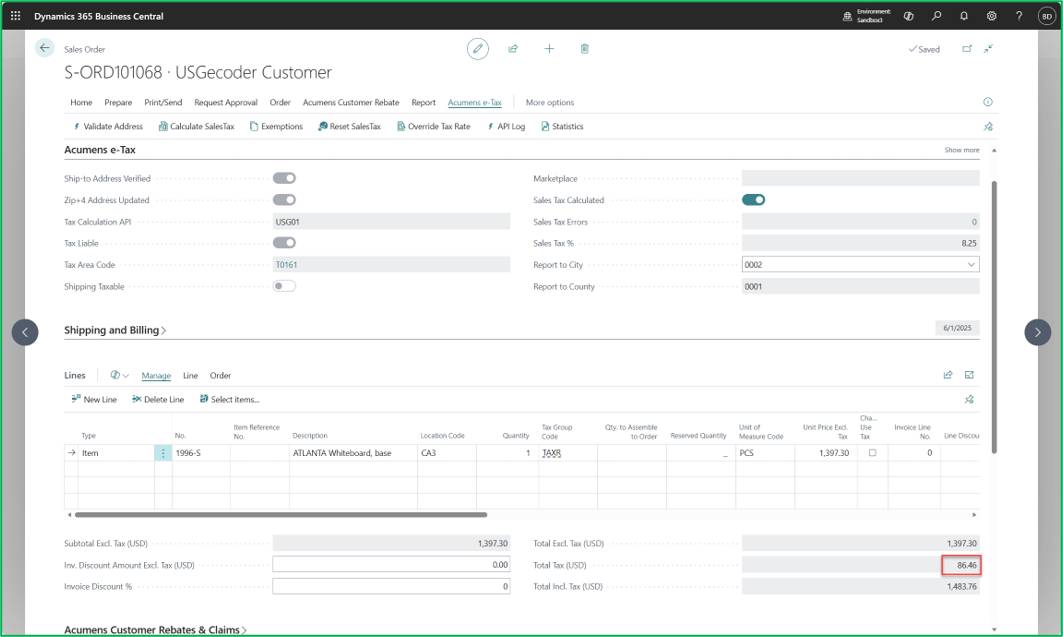The image size is (1063, 637).
Task: Open the row options menu for line 1996-S
Action: tap(163, 453)
